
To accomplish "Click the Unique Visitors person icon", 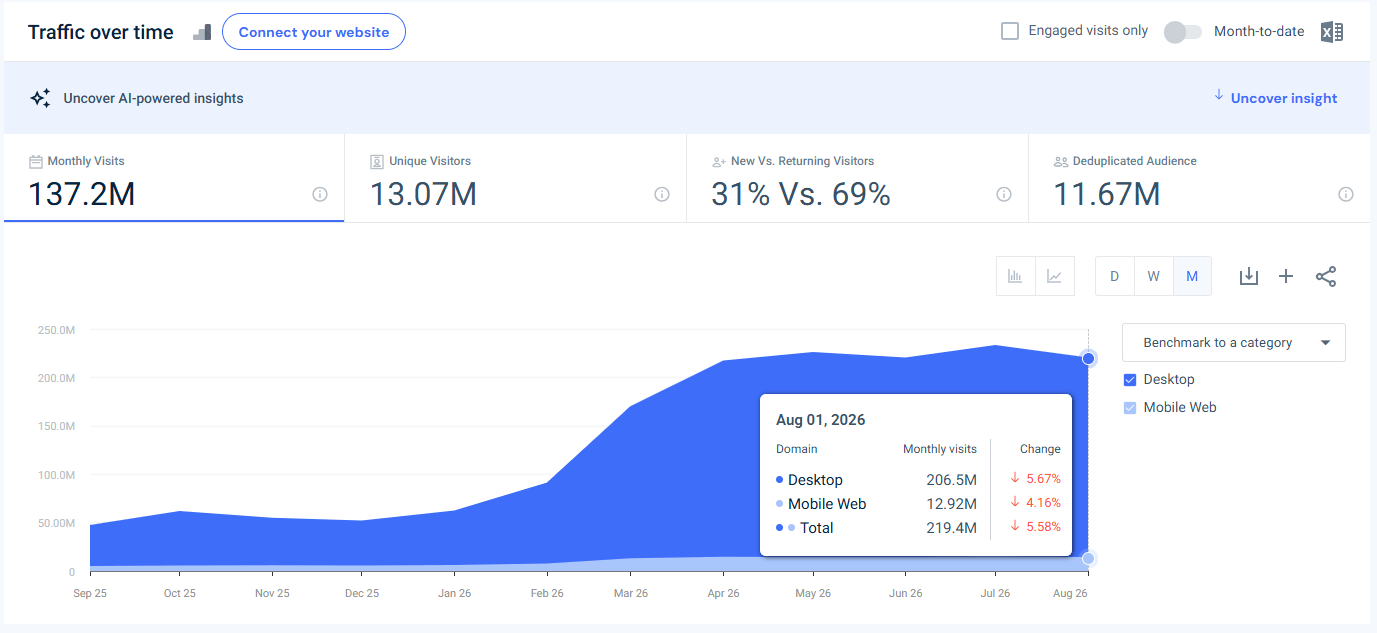I will point(377,161).
